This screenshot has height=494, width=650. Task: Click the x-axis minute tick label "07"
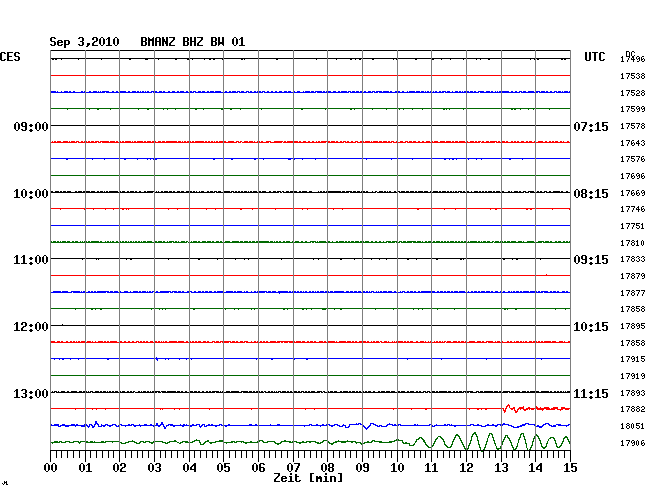[x=293, y=468]
